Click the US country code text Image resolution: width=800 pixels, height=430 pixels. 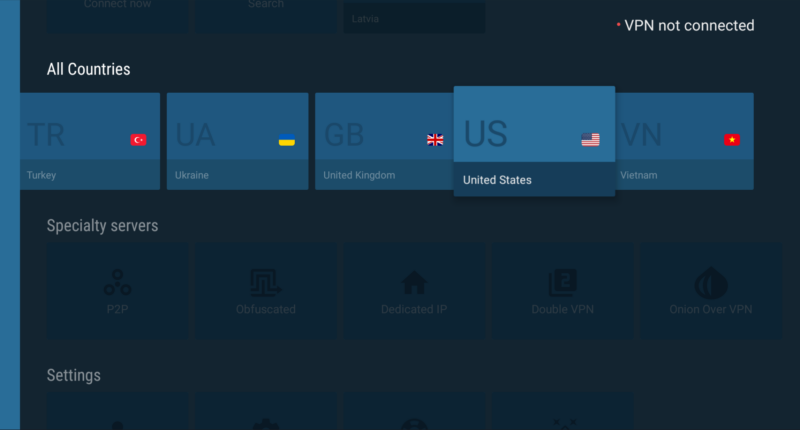pyautogui.click(x=486, y=134)
